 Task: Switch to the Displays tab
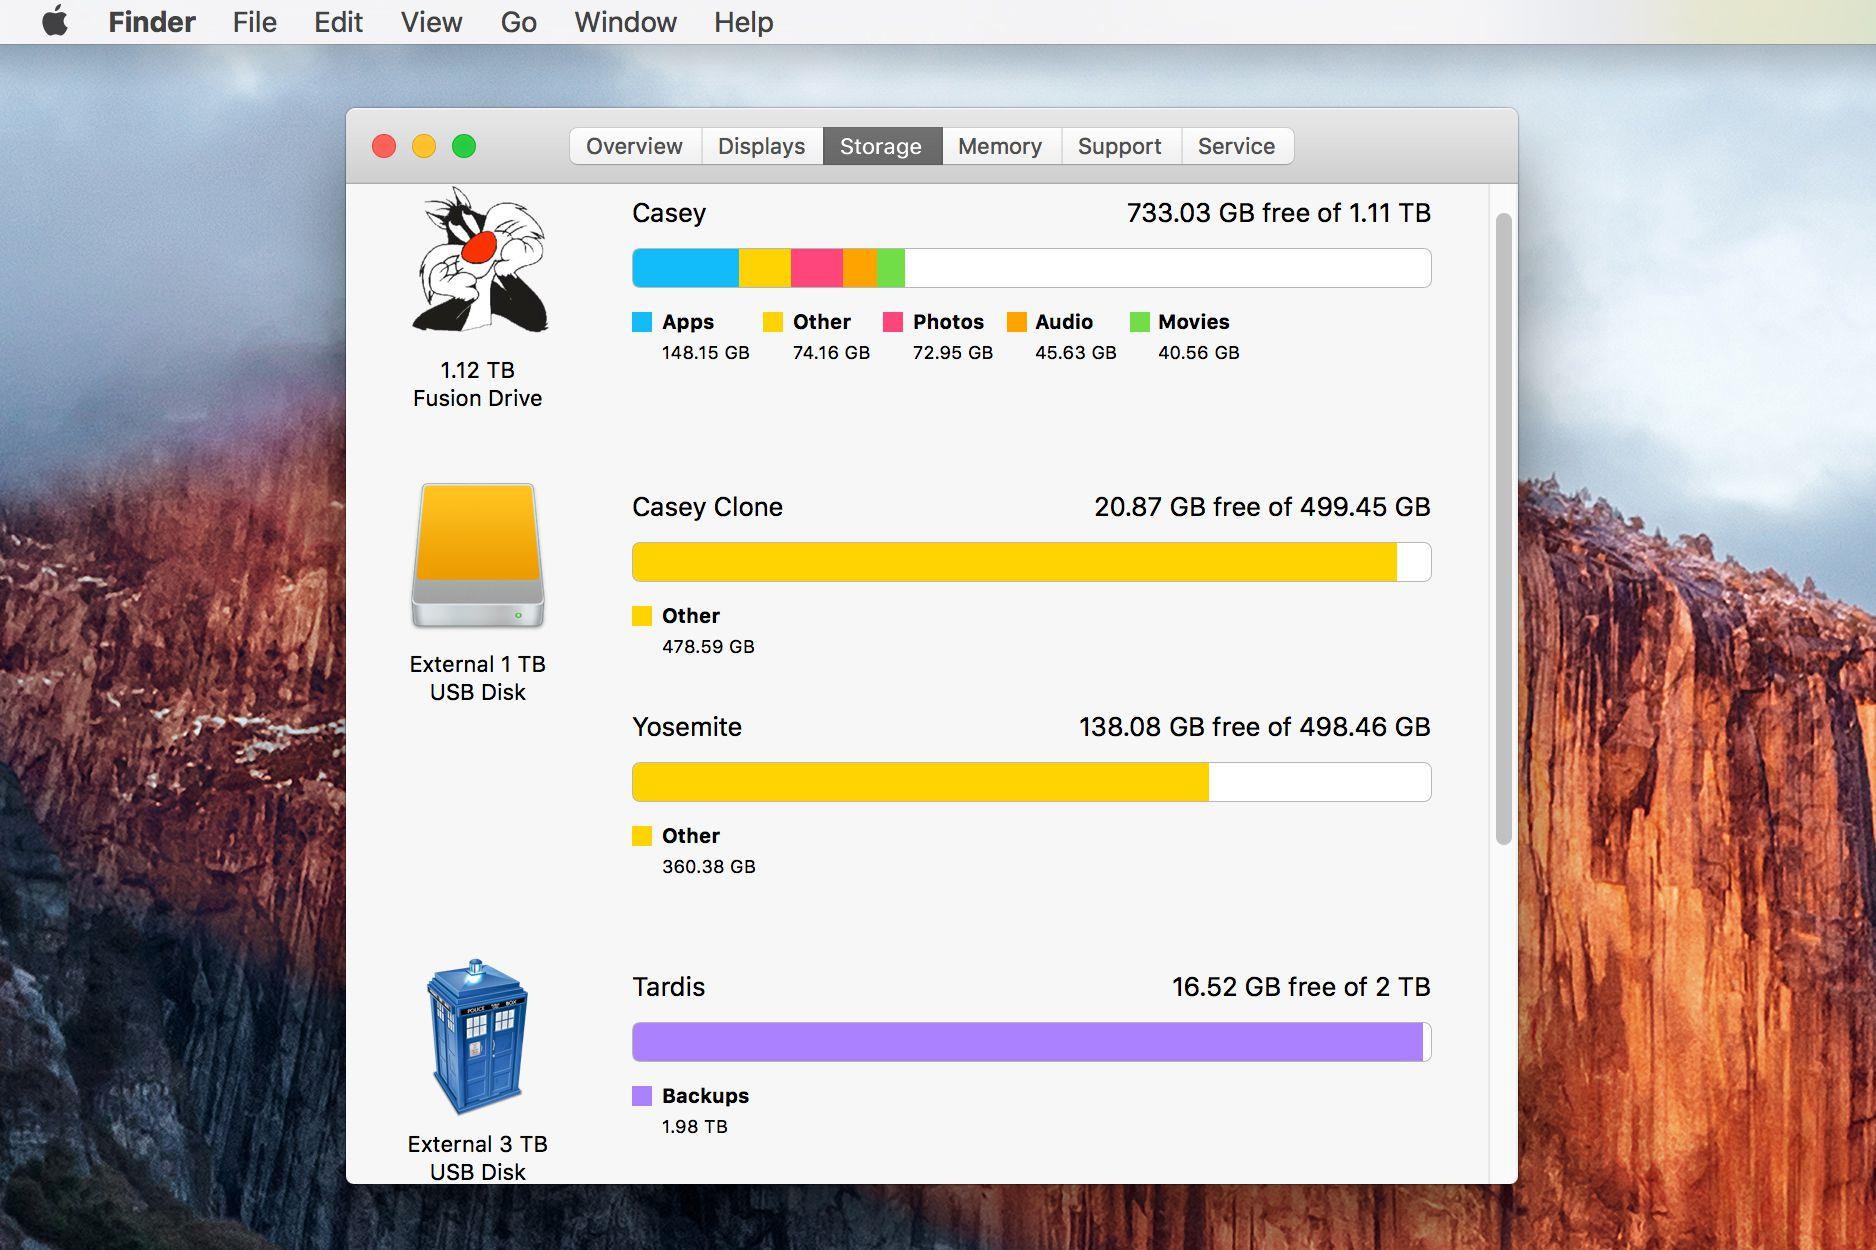[762, 146]
